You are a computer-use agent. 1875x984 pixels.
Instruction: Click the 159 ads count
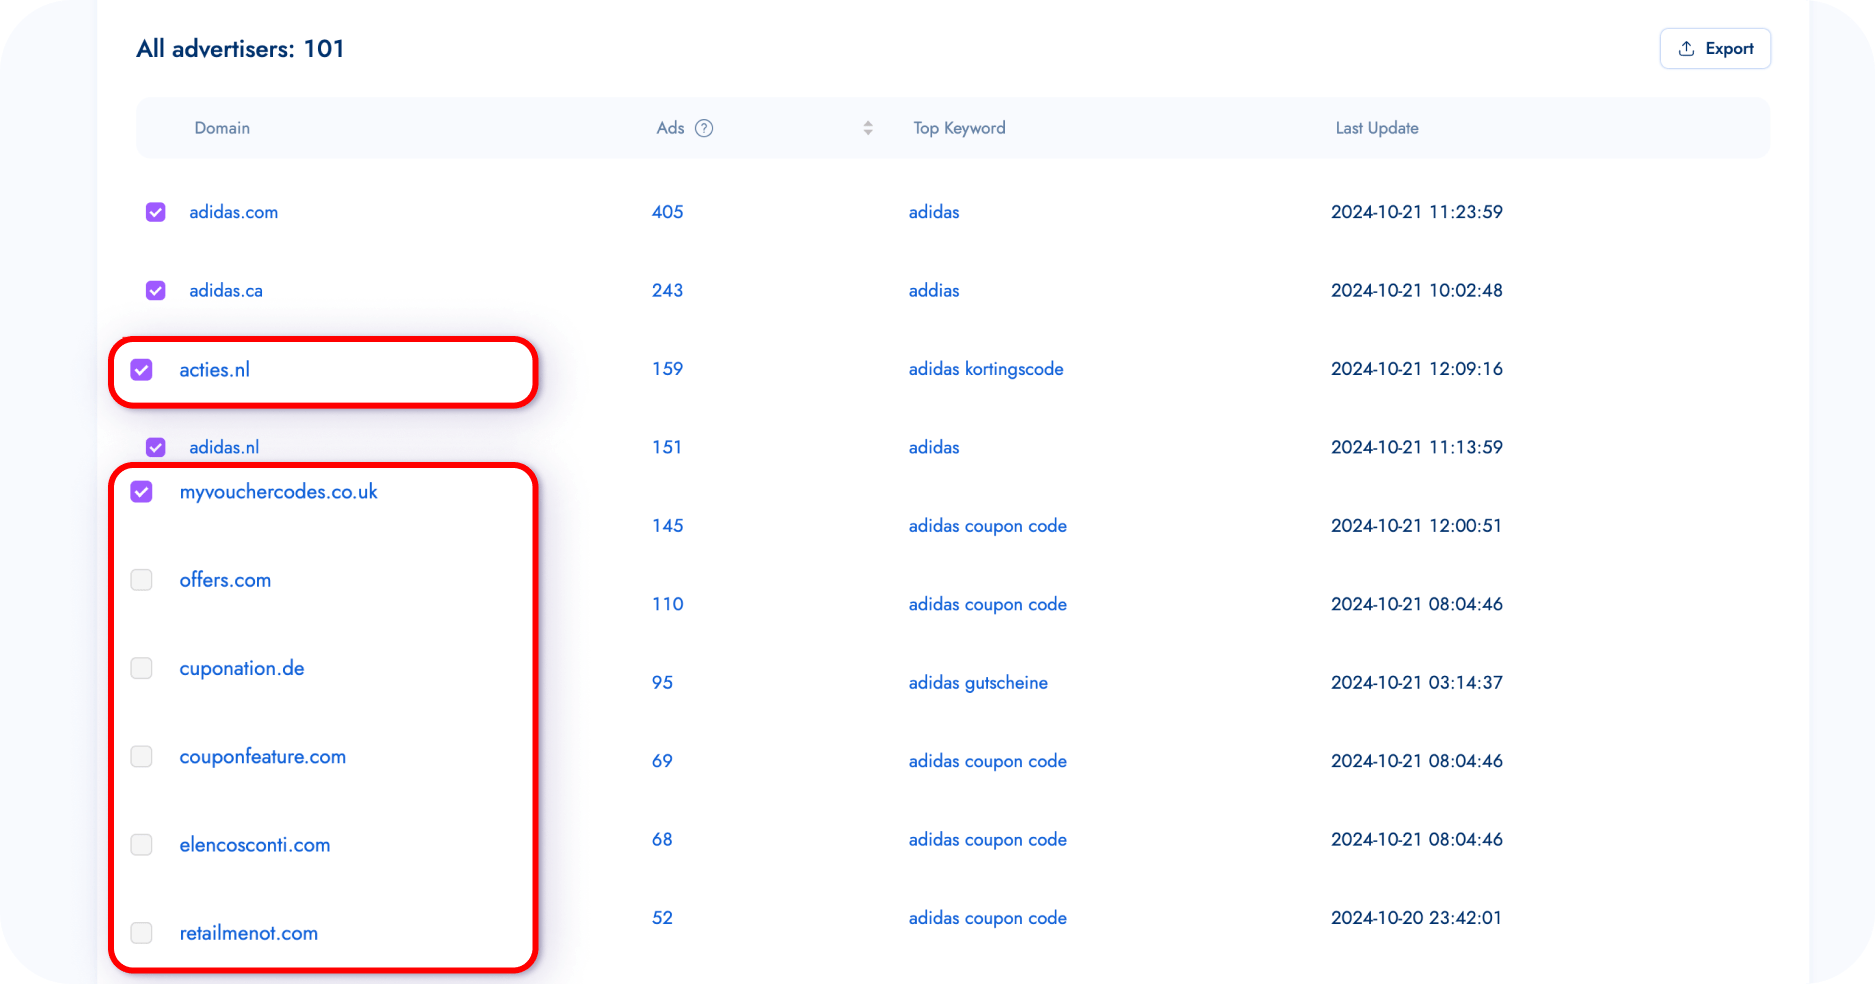click(668, 369)
